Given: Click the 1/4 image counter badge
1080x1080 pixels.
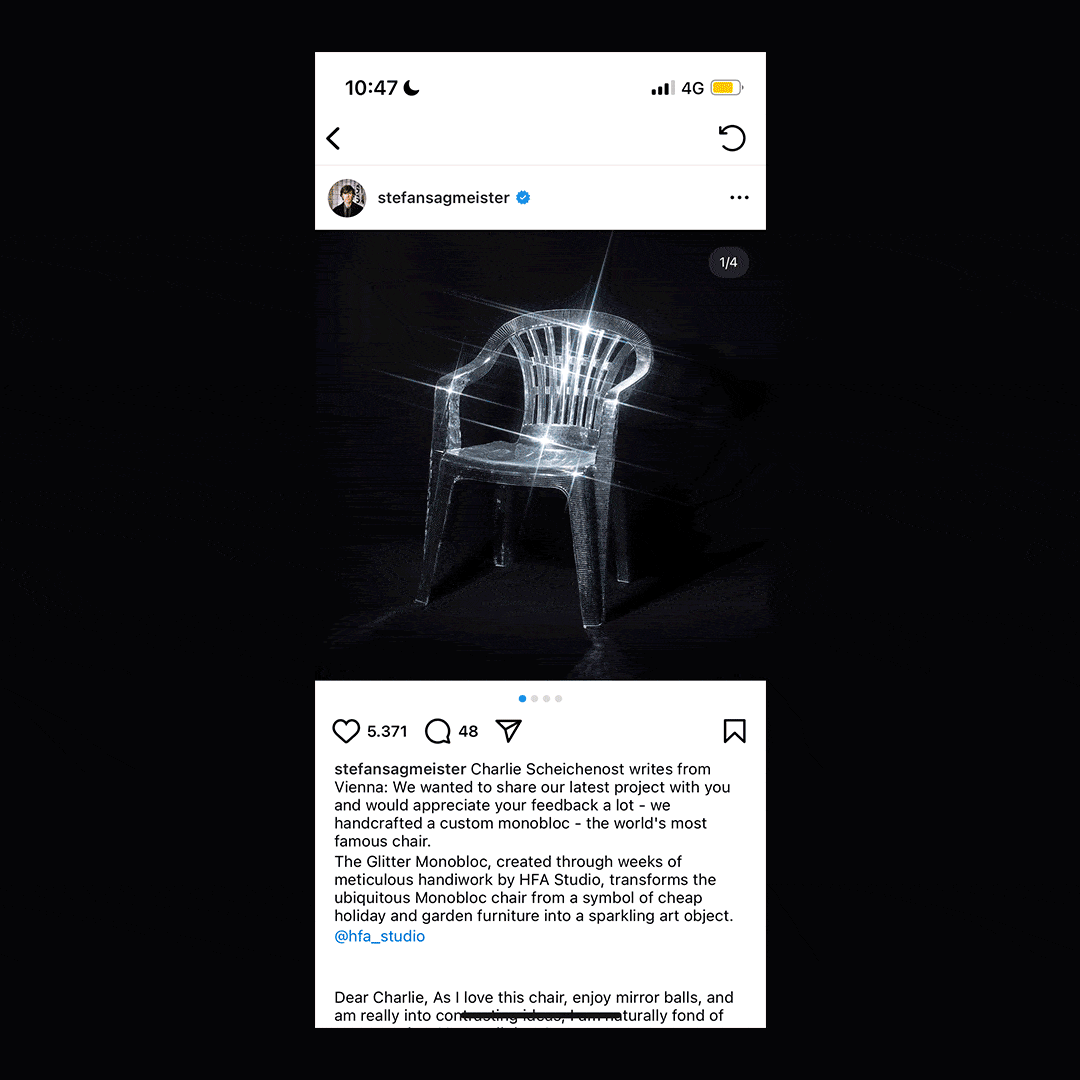Looking at the screenshot, I should click(x=728, y=262).
